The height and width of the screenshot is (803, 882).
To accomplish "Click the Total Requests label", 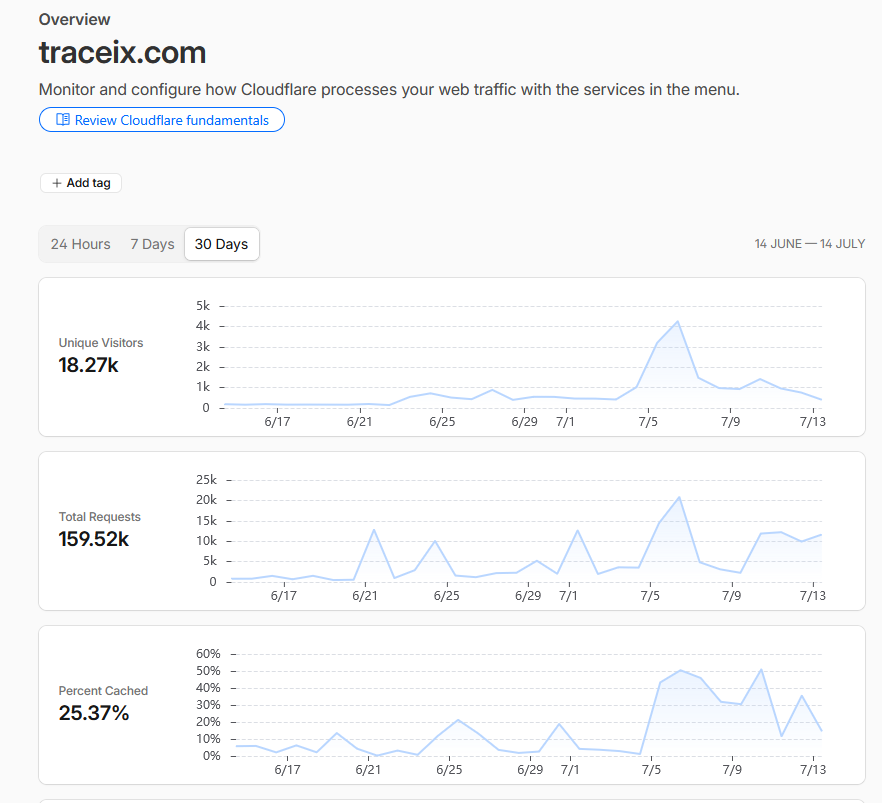I will [x=100, y=517].
